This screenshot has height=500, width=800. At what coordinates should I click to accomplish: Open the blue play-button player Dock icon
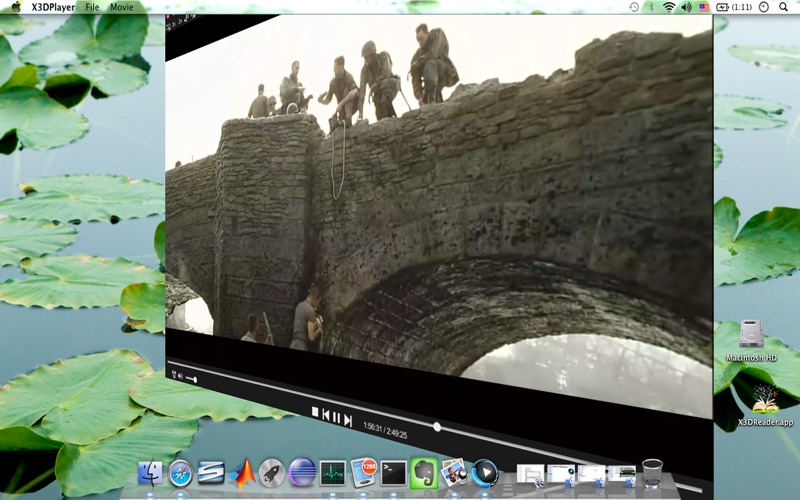pos(485,472)
